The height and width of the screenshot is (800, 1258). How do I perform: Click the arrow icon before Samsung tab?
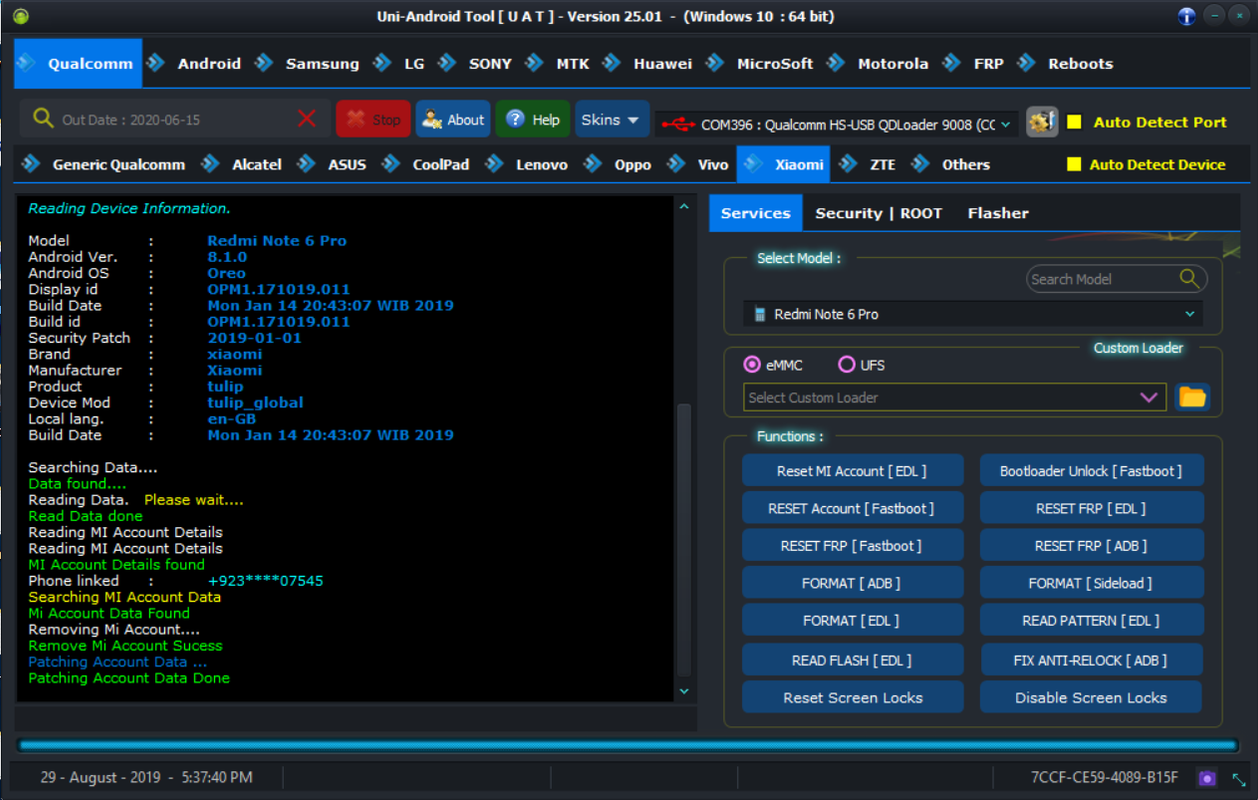(263, 63)
